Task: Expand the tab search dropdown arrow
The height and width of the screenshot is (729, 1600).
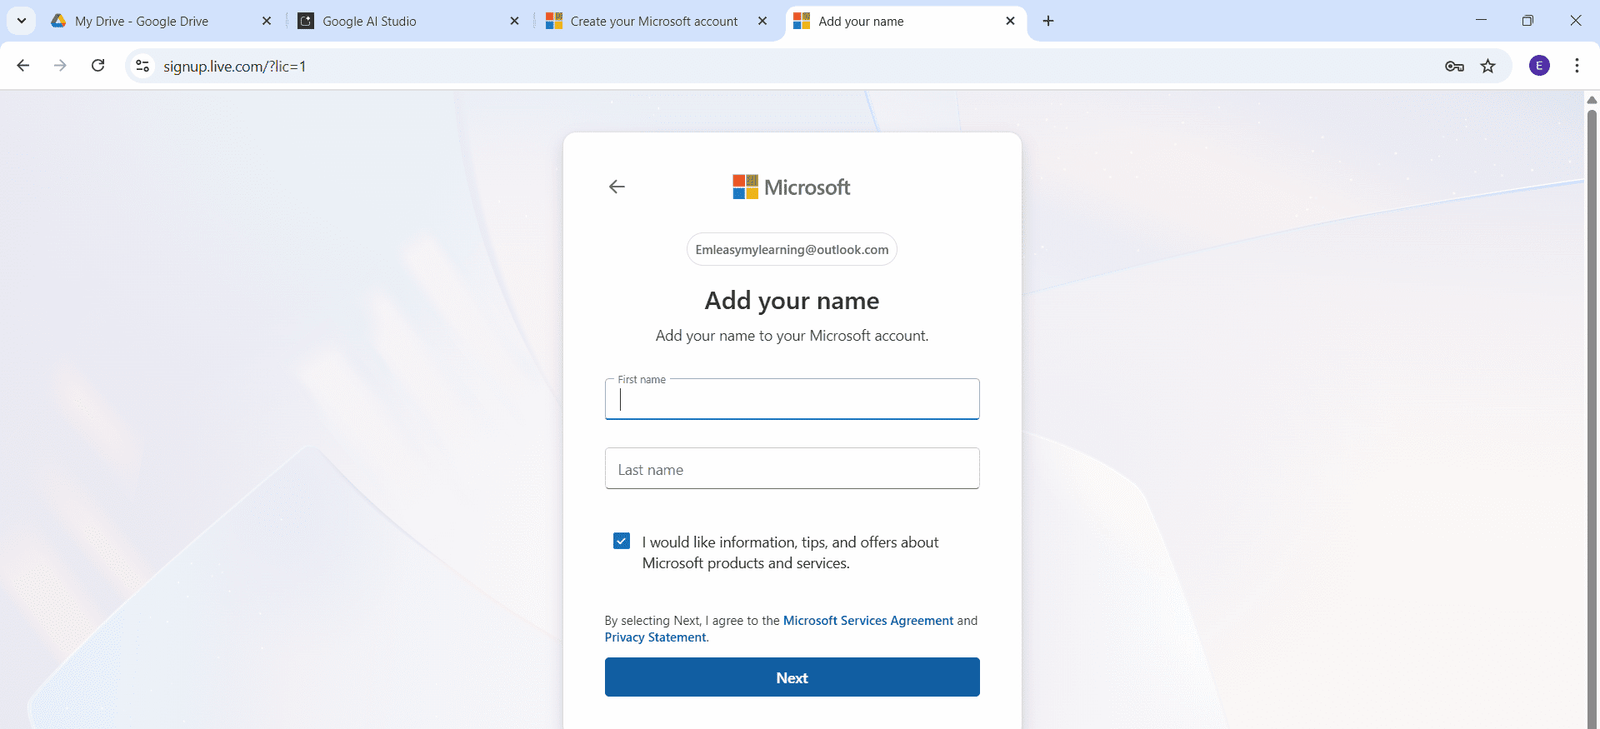Action: pos(21,21)
